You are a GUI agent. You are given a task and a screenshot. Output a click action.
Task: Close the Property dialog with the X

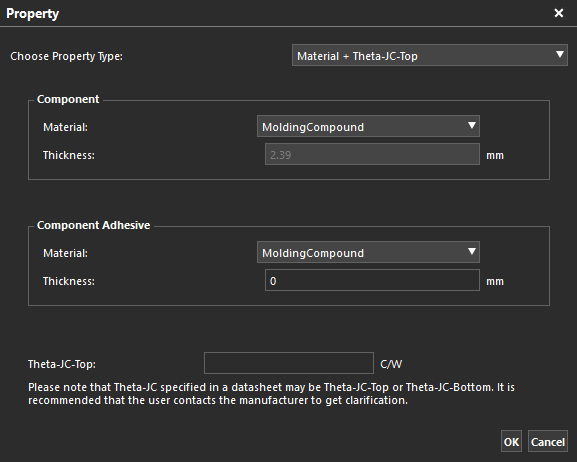point(559,13)
